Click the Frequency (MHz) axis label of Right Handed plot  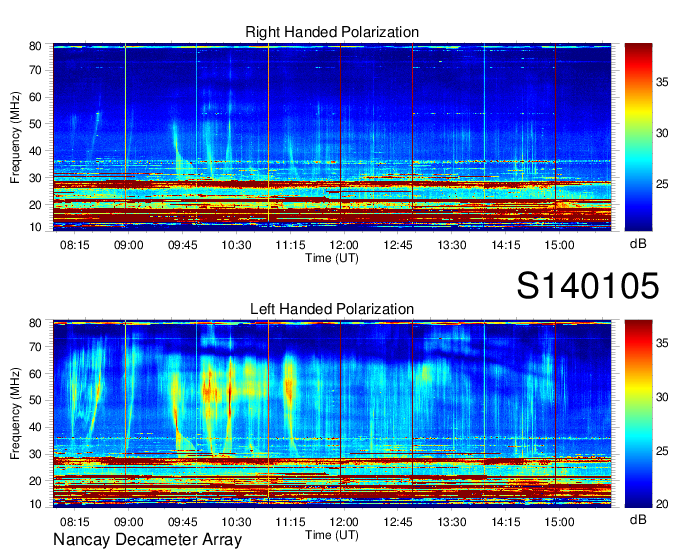tap(15, 137)
